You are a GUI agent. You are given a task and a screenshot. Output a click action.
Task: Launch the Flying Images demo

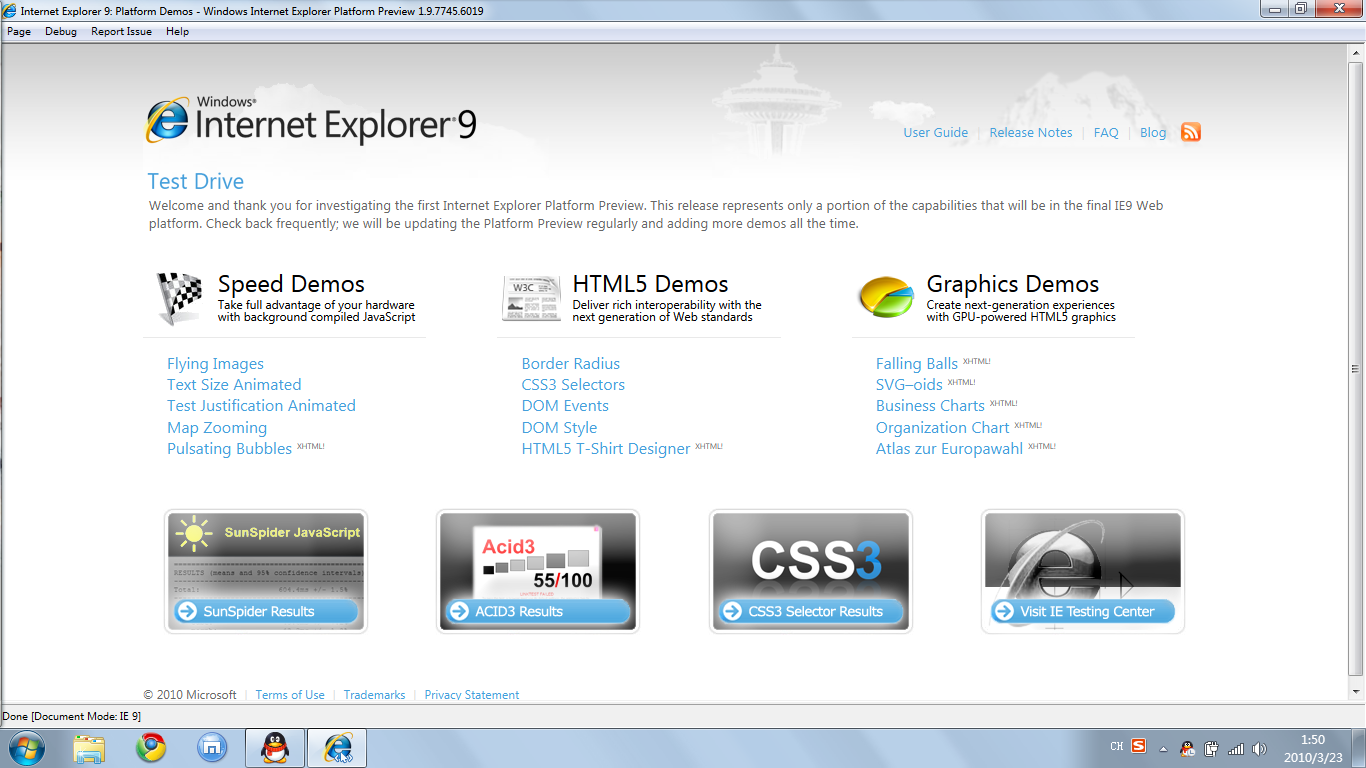215,364
